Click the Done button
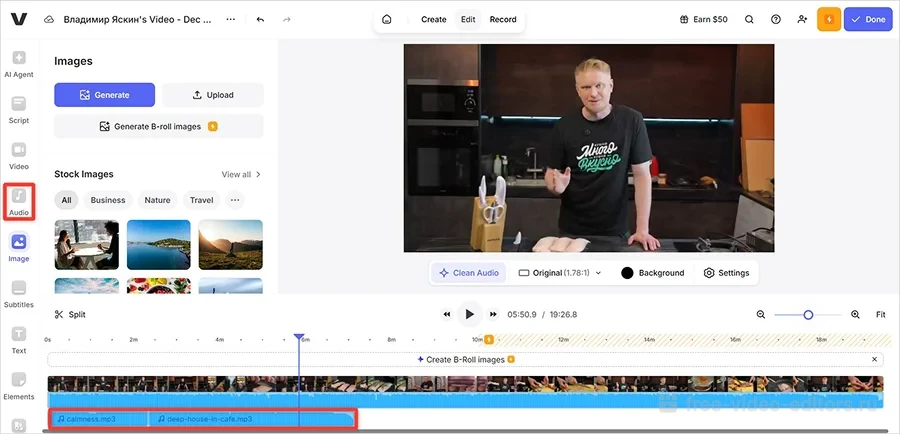Screen dimensions: 900x434 point(868,20)
